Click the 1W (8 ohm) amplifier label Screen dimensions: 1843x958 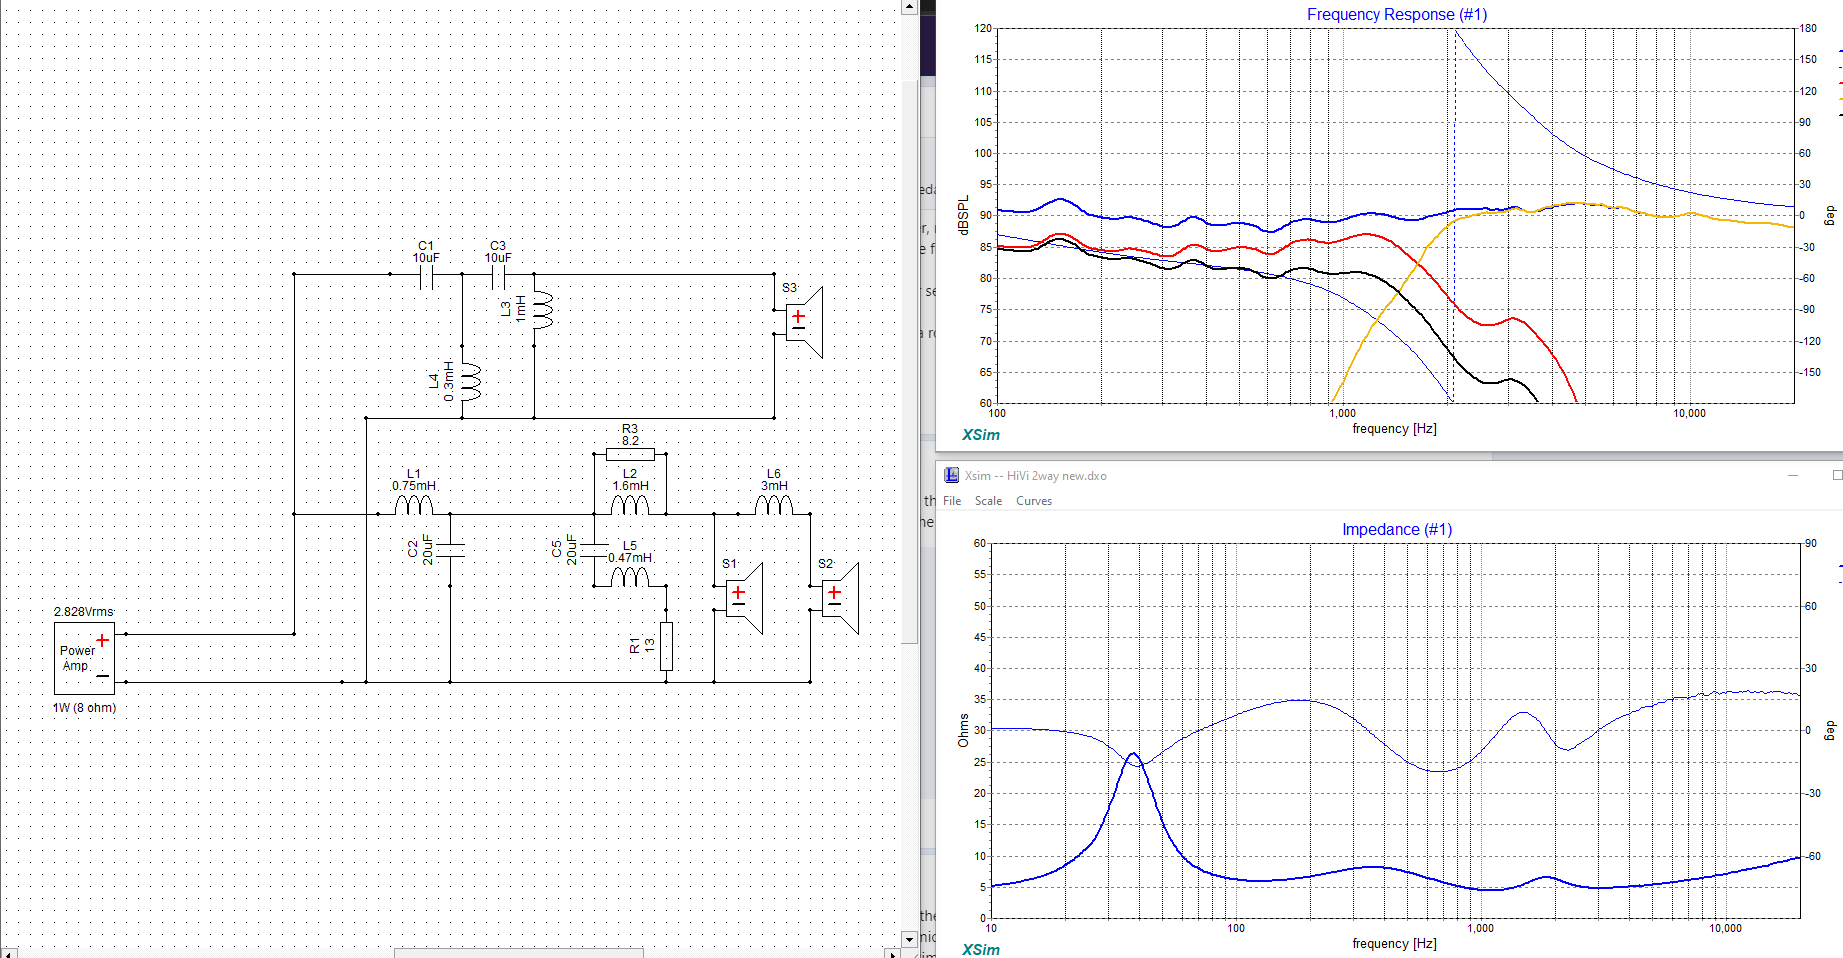[84, 708]
